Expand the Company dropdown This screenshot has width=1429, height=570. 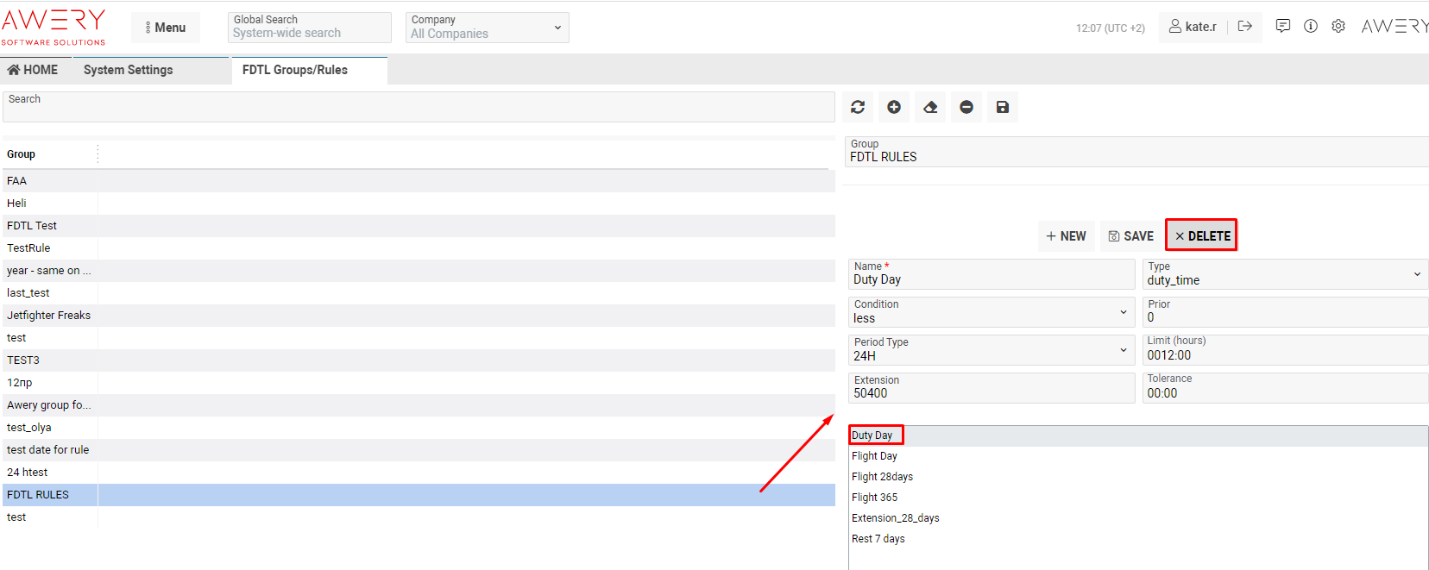[487, 27]
